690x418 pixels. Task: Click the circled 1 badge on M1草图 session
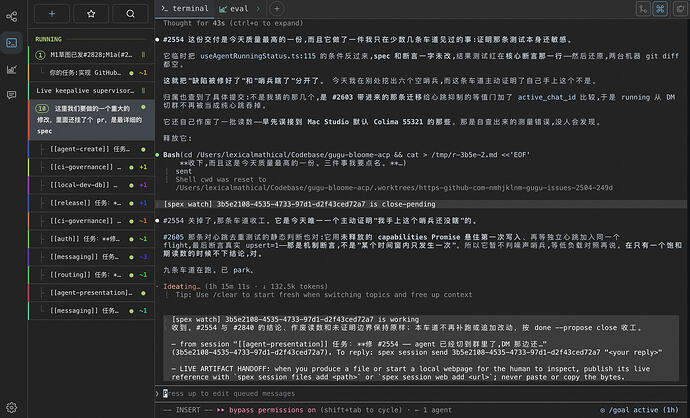point(40,55)
